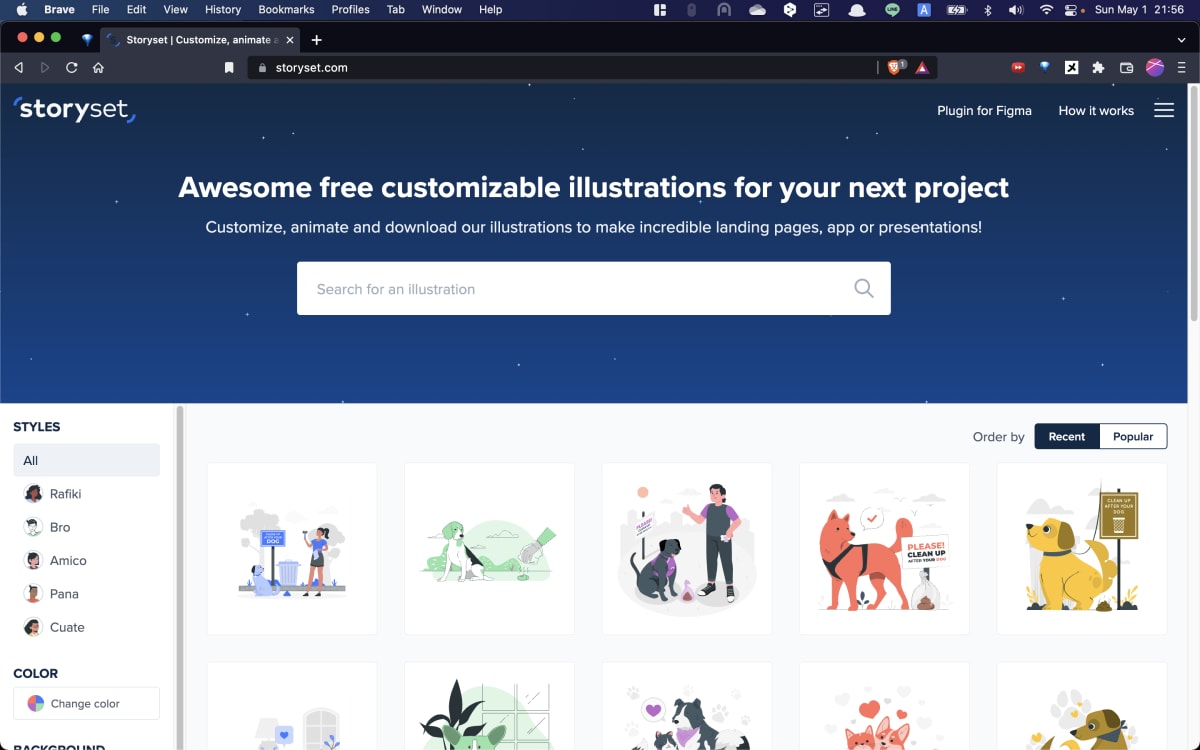The image size is (1200, 750).
Task: Open the green dog cleanup illustration
Action: [489, 548]
